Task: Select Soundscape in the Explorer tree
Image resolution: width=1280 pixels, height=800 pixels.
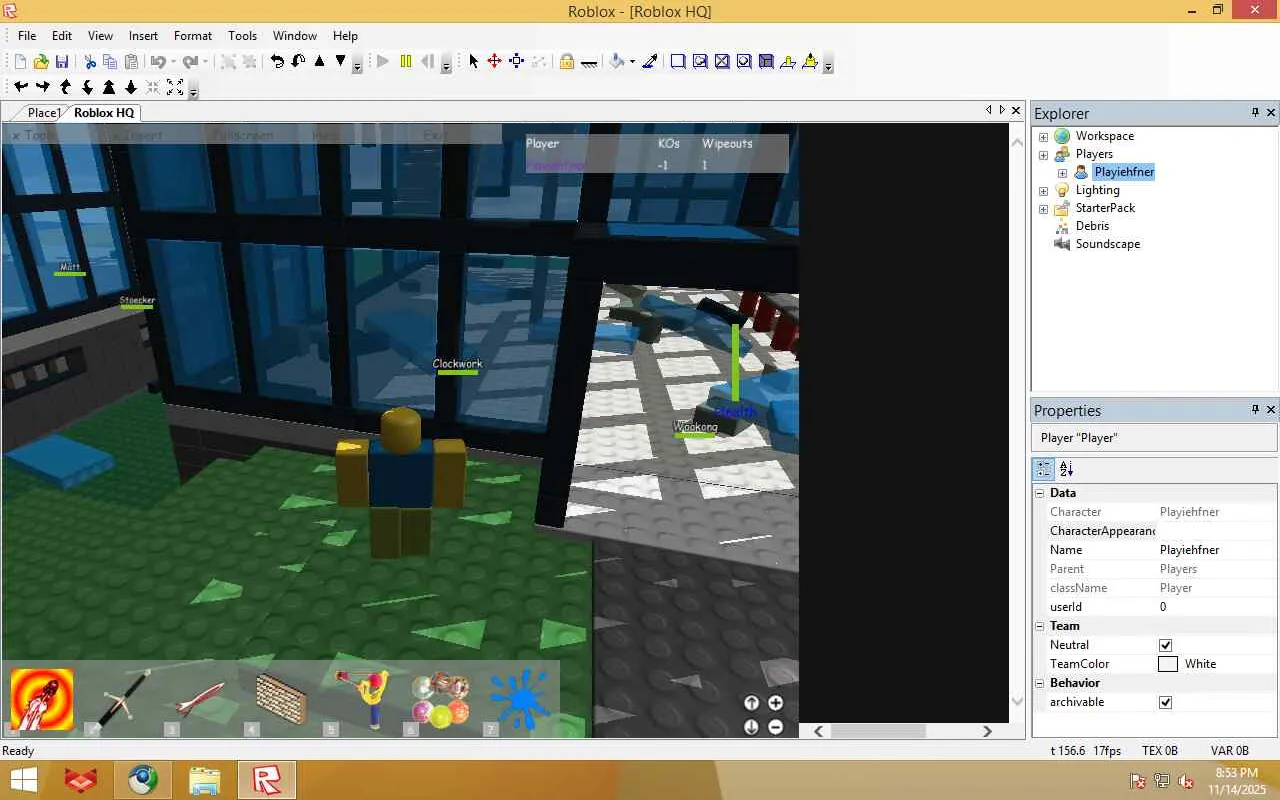Action: click(x=1107, y=244)
